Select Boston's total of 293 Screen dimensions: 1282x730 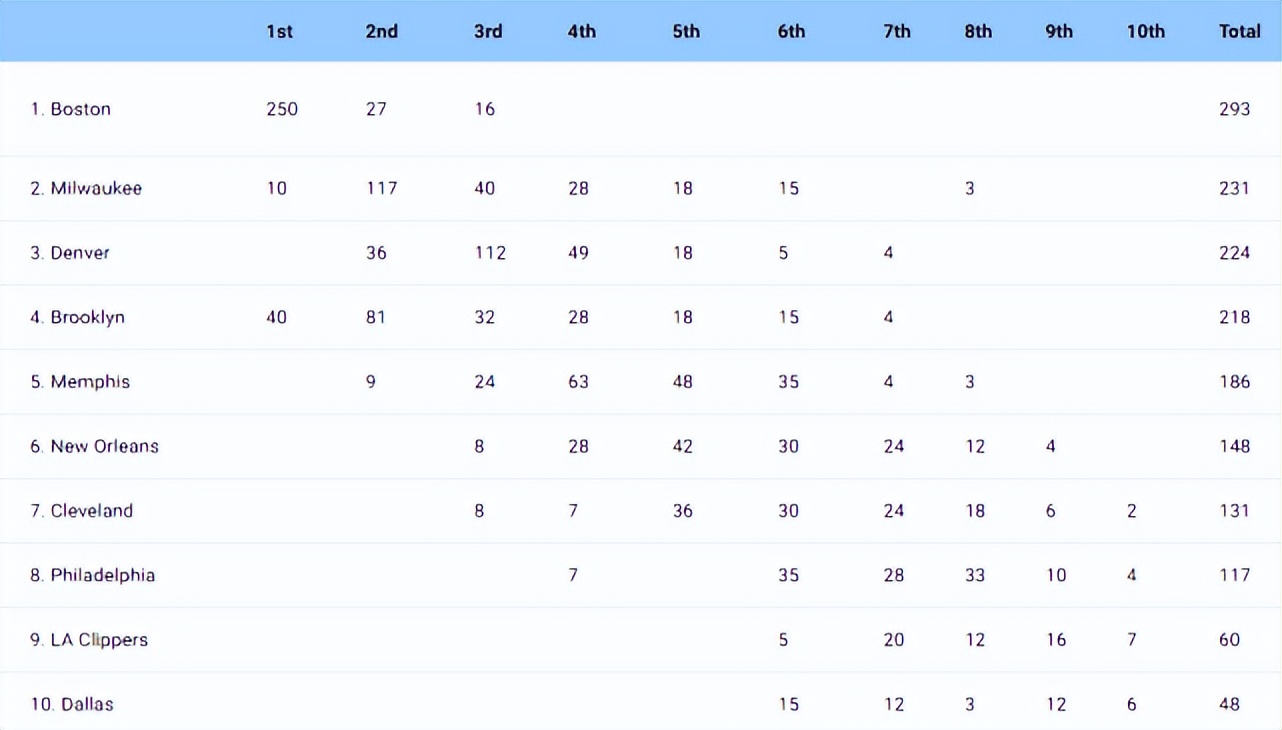(x=1234, y=109)
